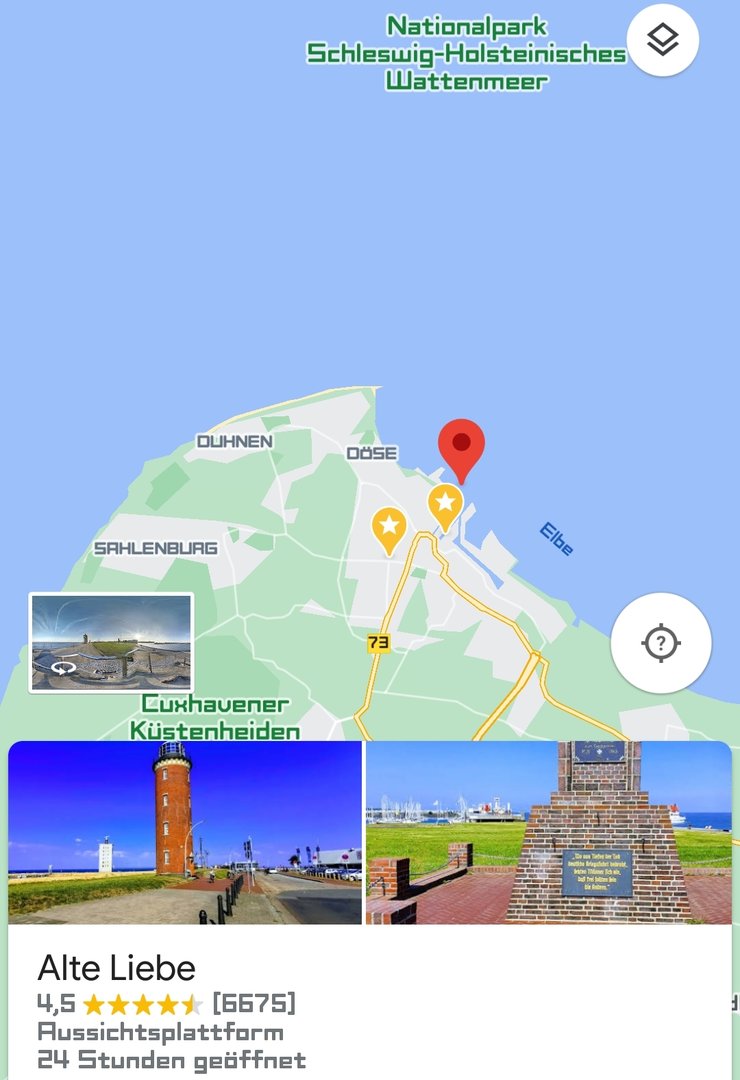
Task: Tap the route 73 road shield
Action: pos(378,643)
